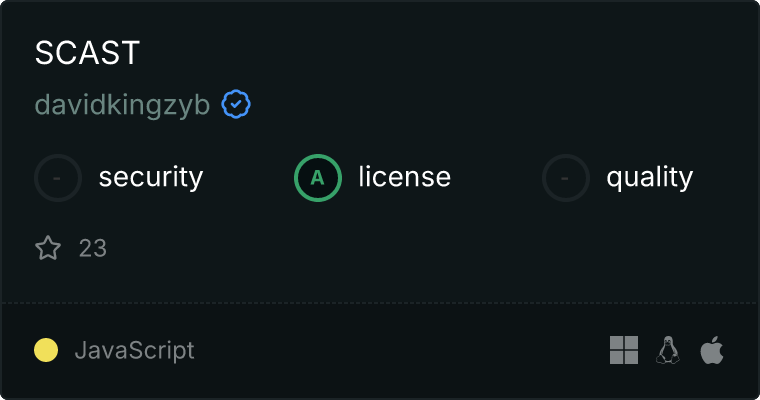Click empty card space right of SCAST title

click(x=436, y=52)
